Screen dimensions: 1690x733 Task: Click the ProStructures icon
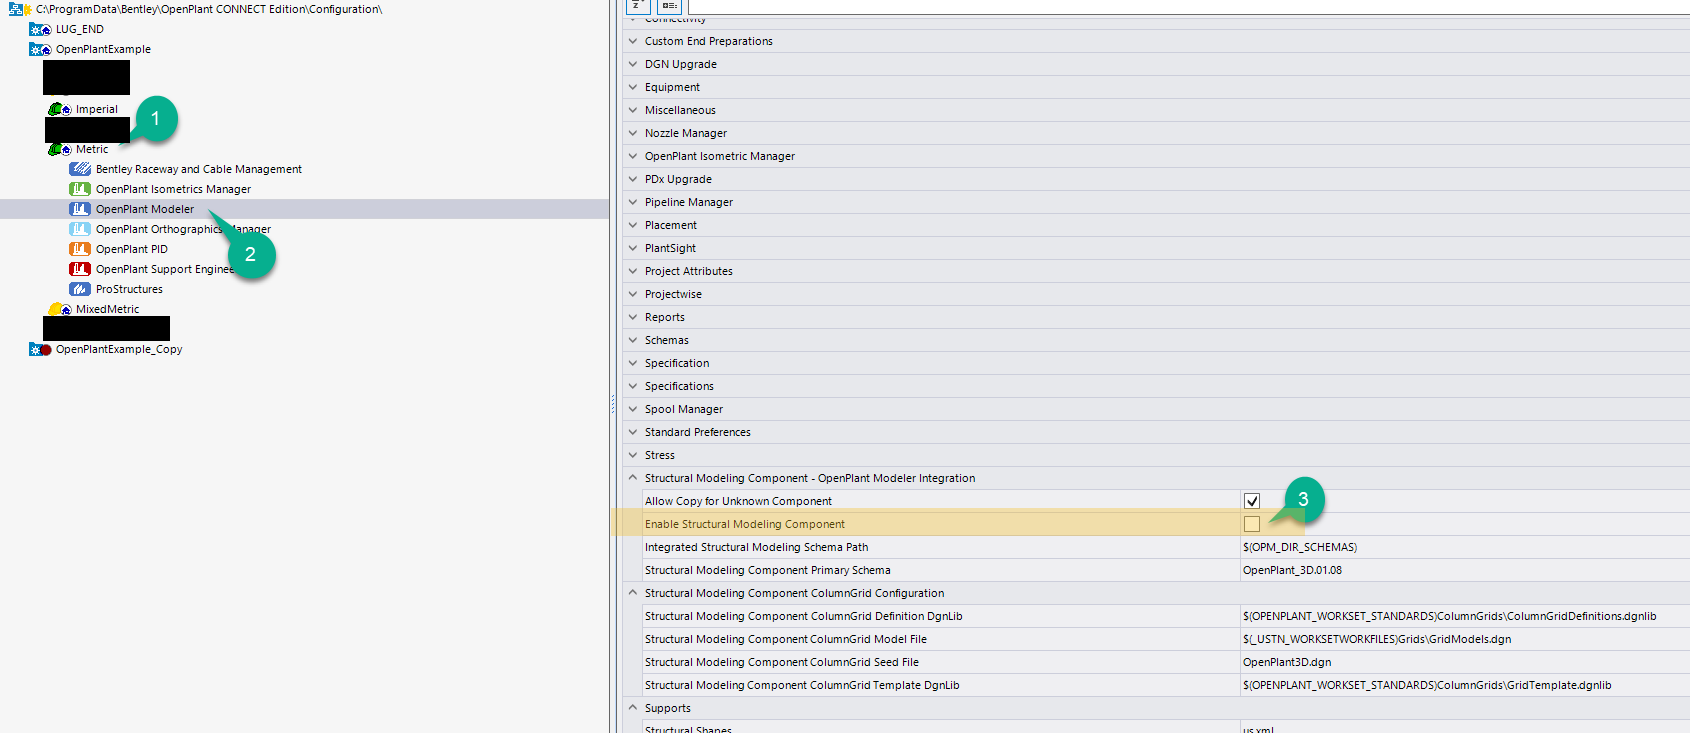pyautogui.click(x=80, y=289)
